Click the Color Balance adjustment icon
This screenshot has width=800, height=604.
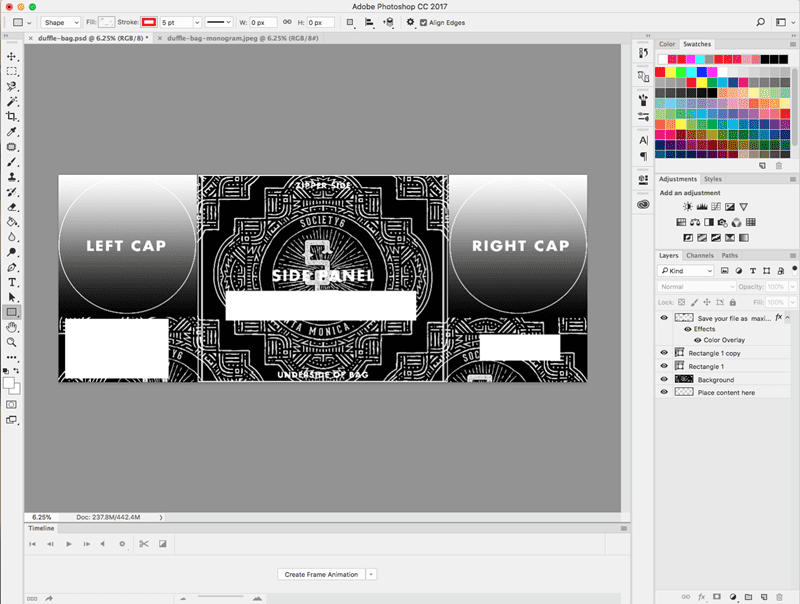(695, 222)
